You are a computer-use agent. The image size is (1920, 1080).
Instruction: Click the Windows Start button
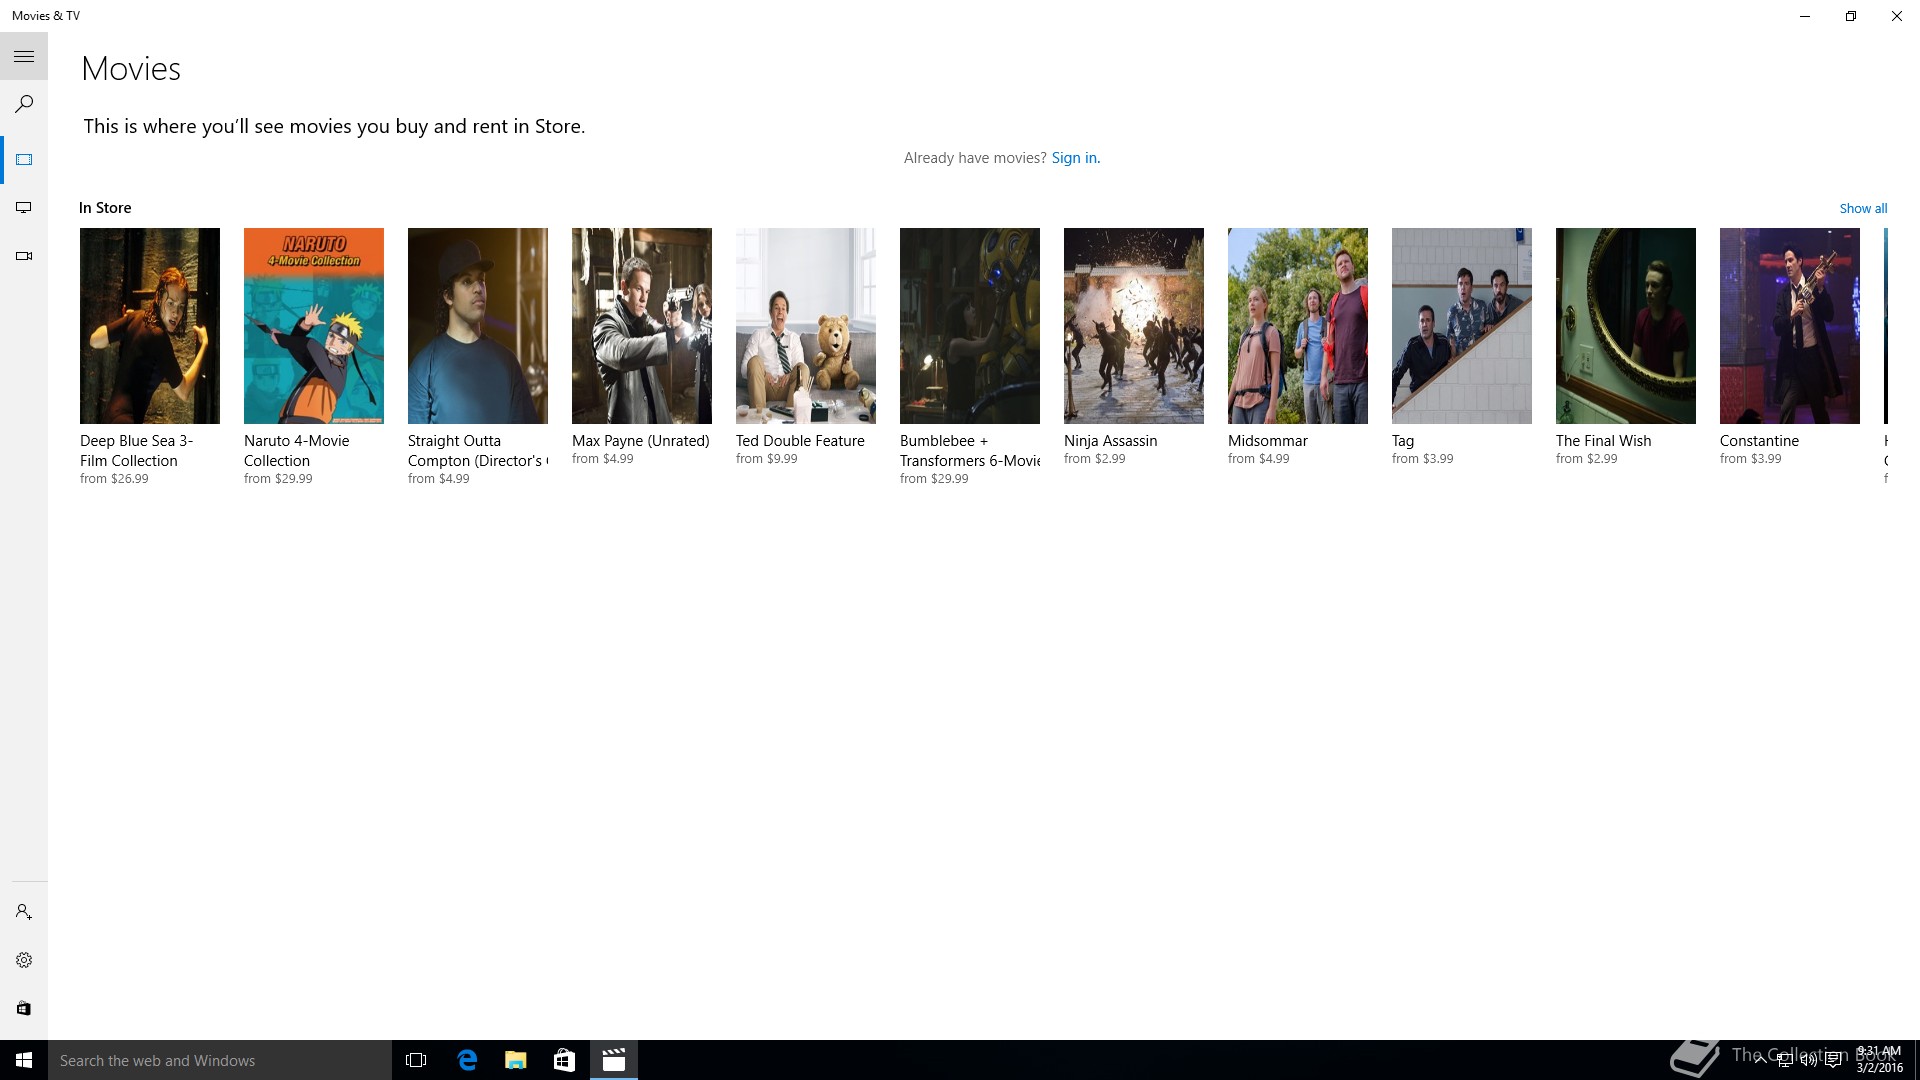[x=24, y=1060]
